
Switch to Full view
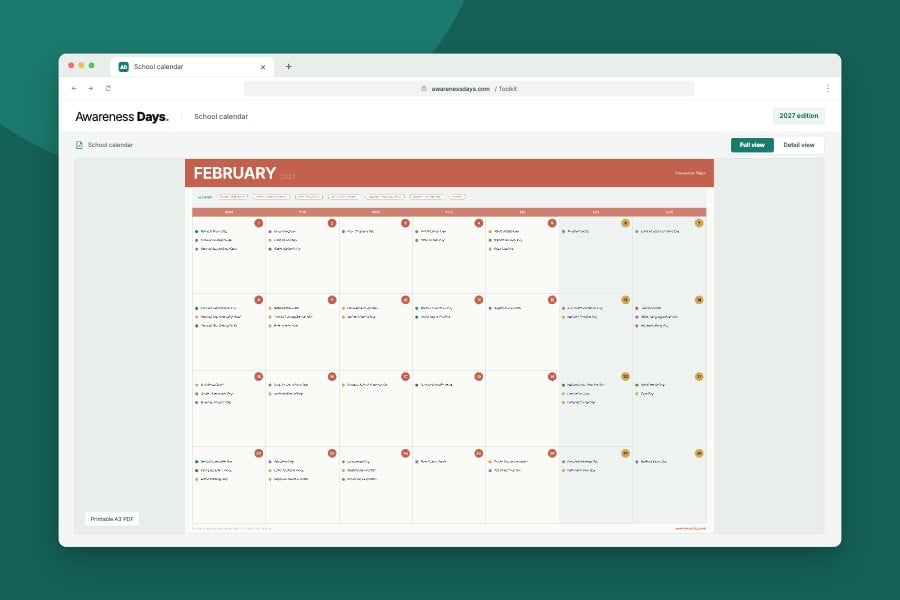[x=752, y=145]
